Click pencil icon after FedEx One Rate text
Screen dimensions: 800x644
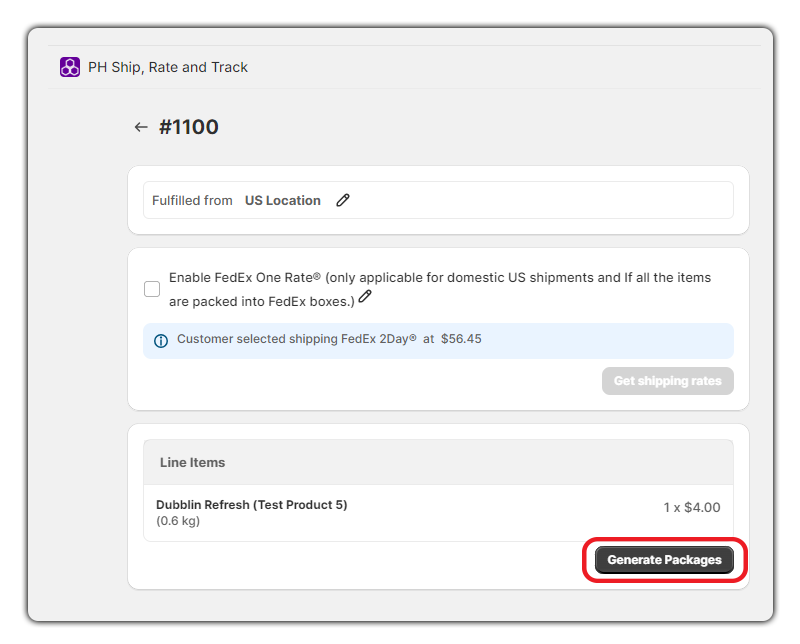(x=365, y=296)
